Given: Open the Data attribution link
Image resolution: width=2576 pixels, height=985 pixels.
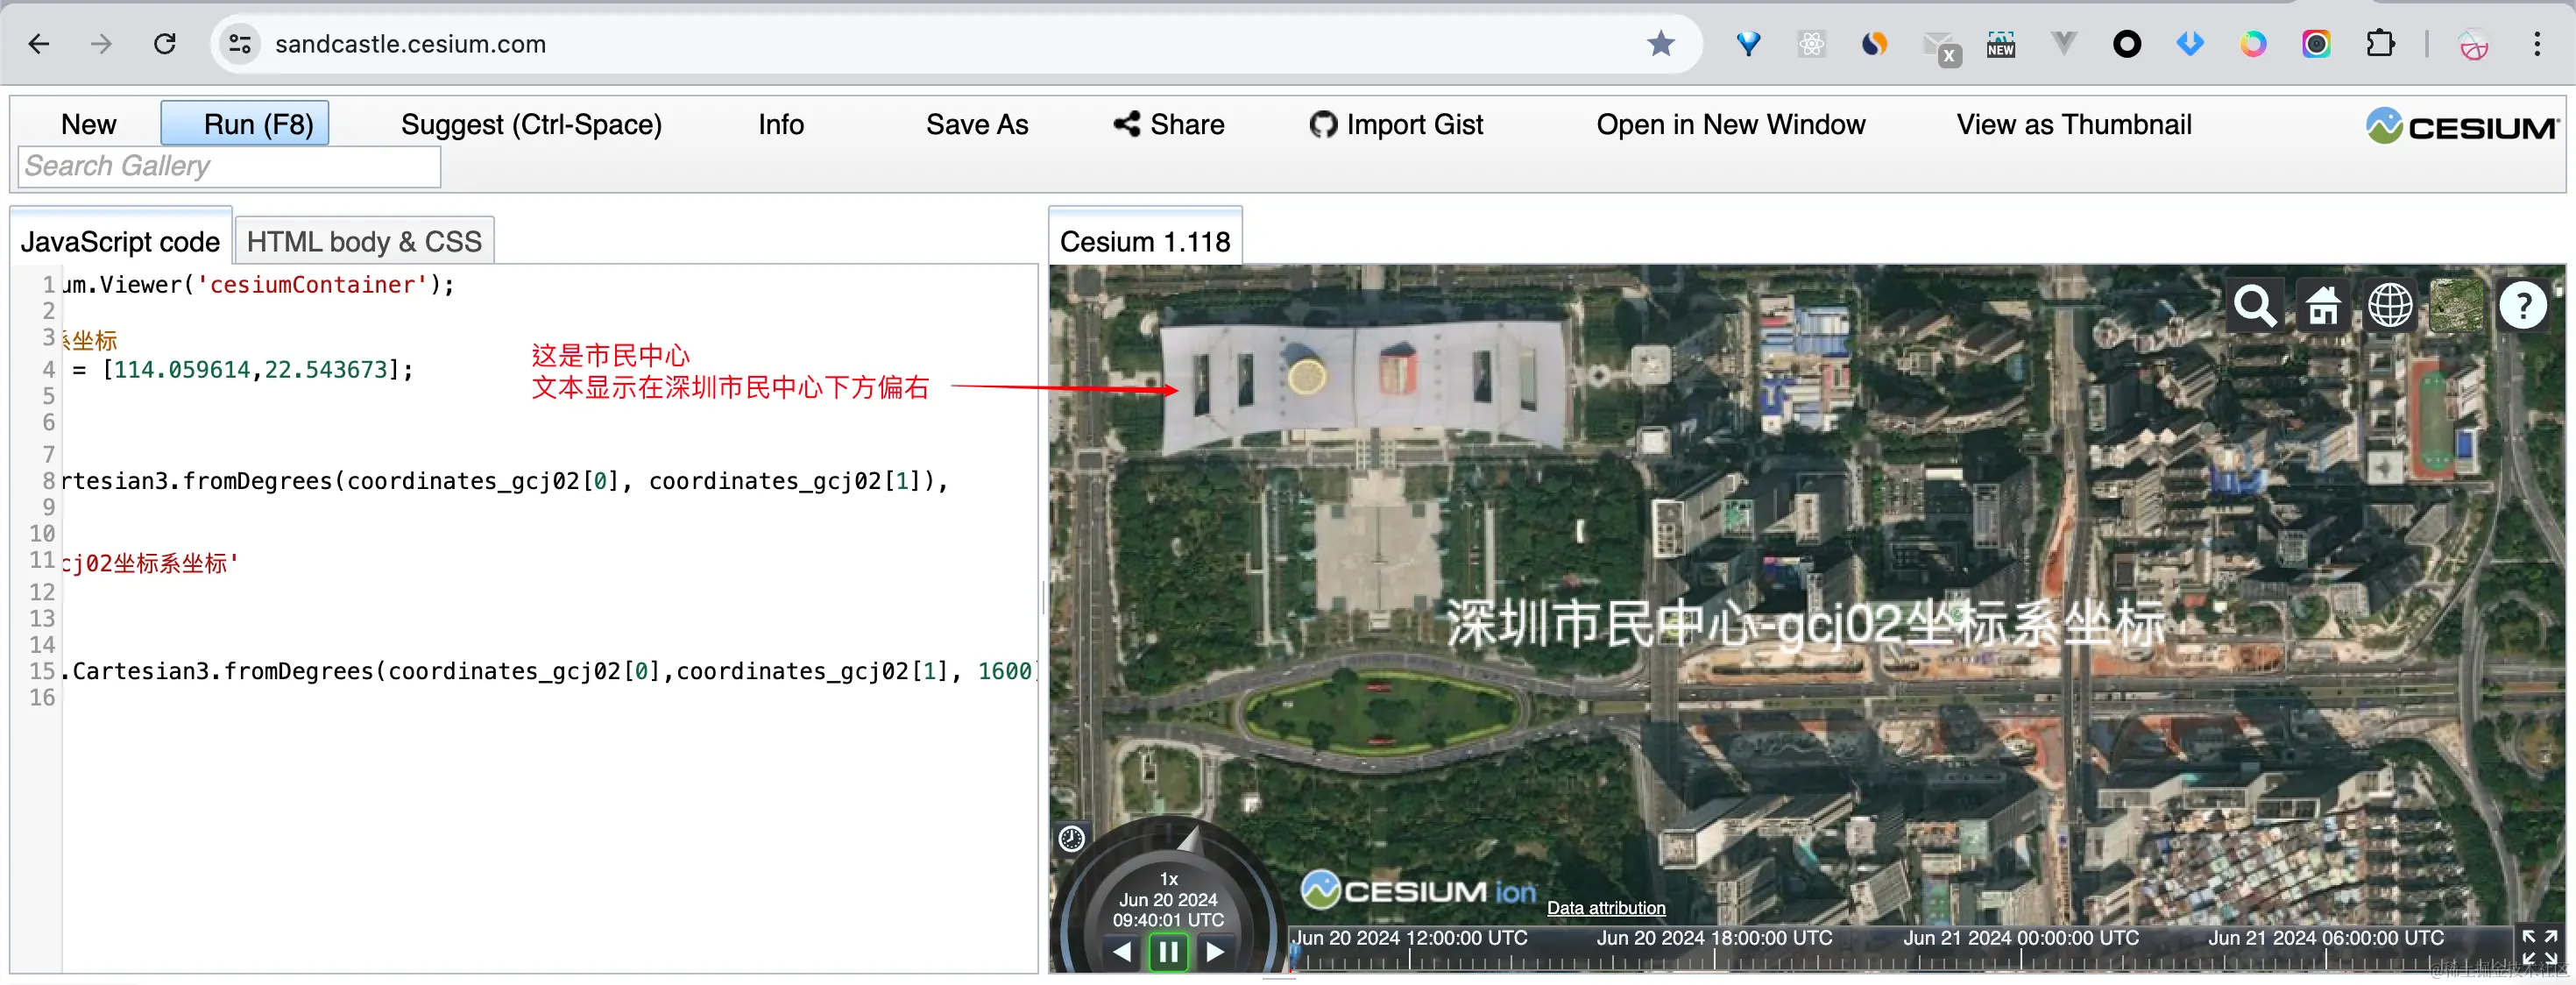Looking at the screenshot, I should 1605,908.
